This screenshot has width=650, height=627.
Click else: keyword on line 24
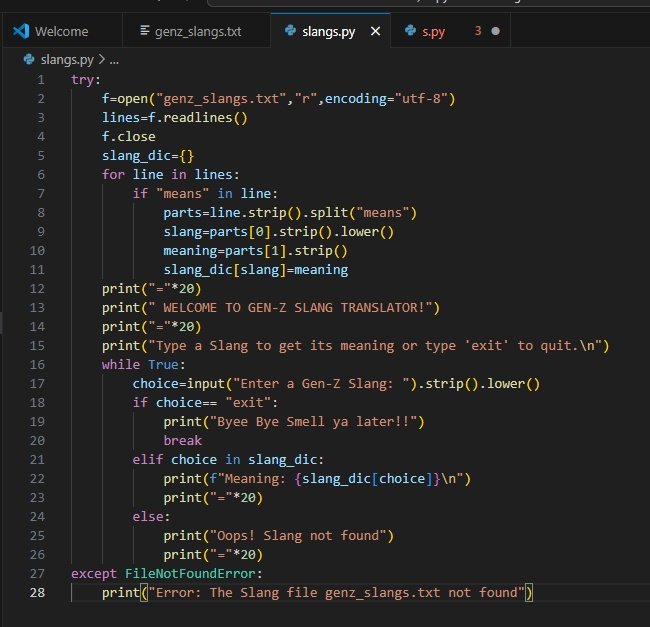pos(151,516)
